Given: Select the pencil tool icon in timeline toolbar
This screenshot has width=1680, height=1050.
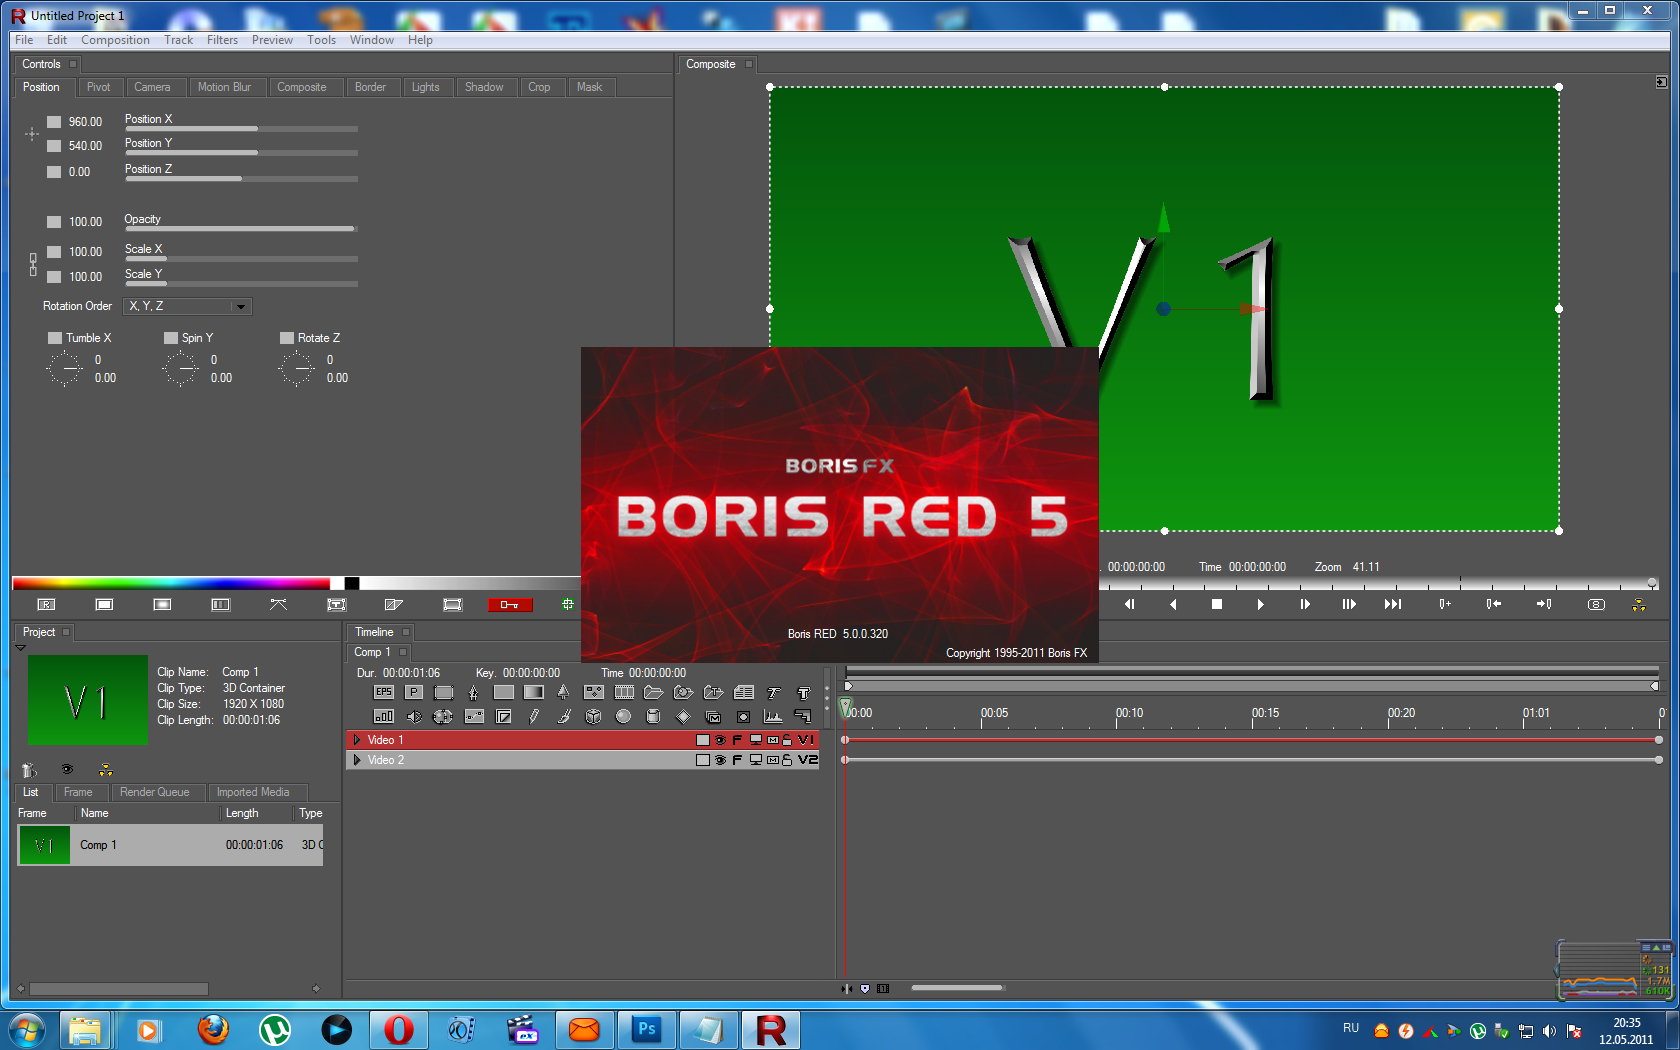Looking at the screenshot, I should click(534, 717).
